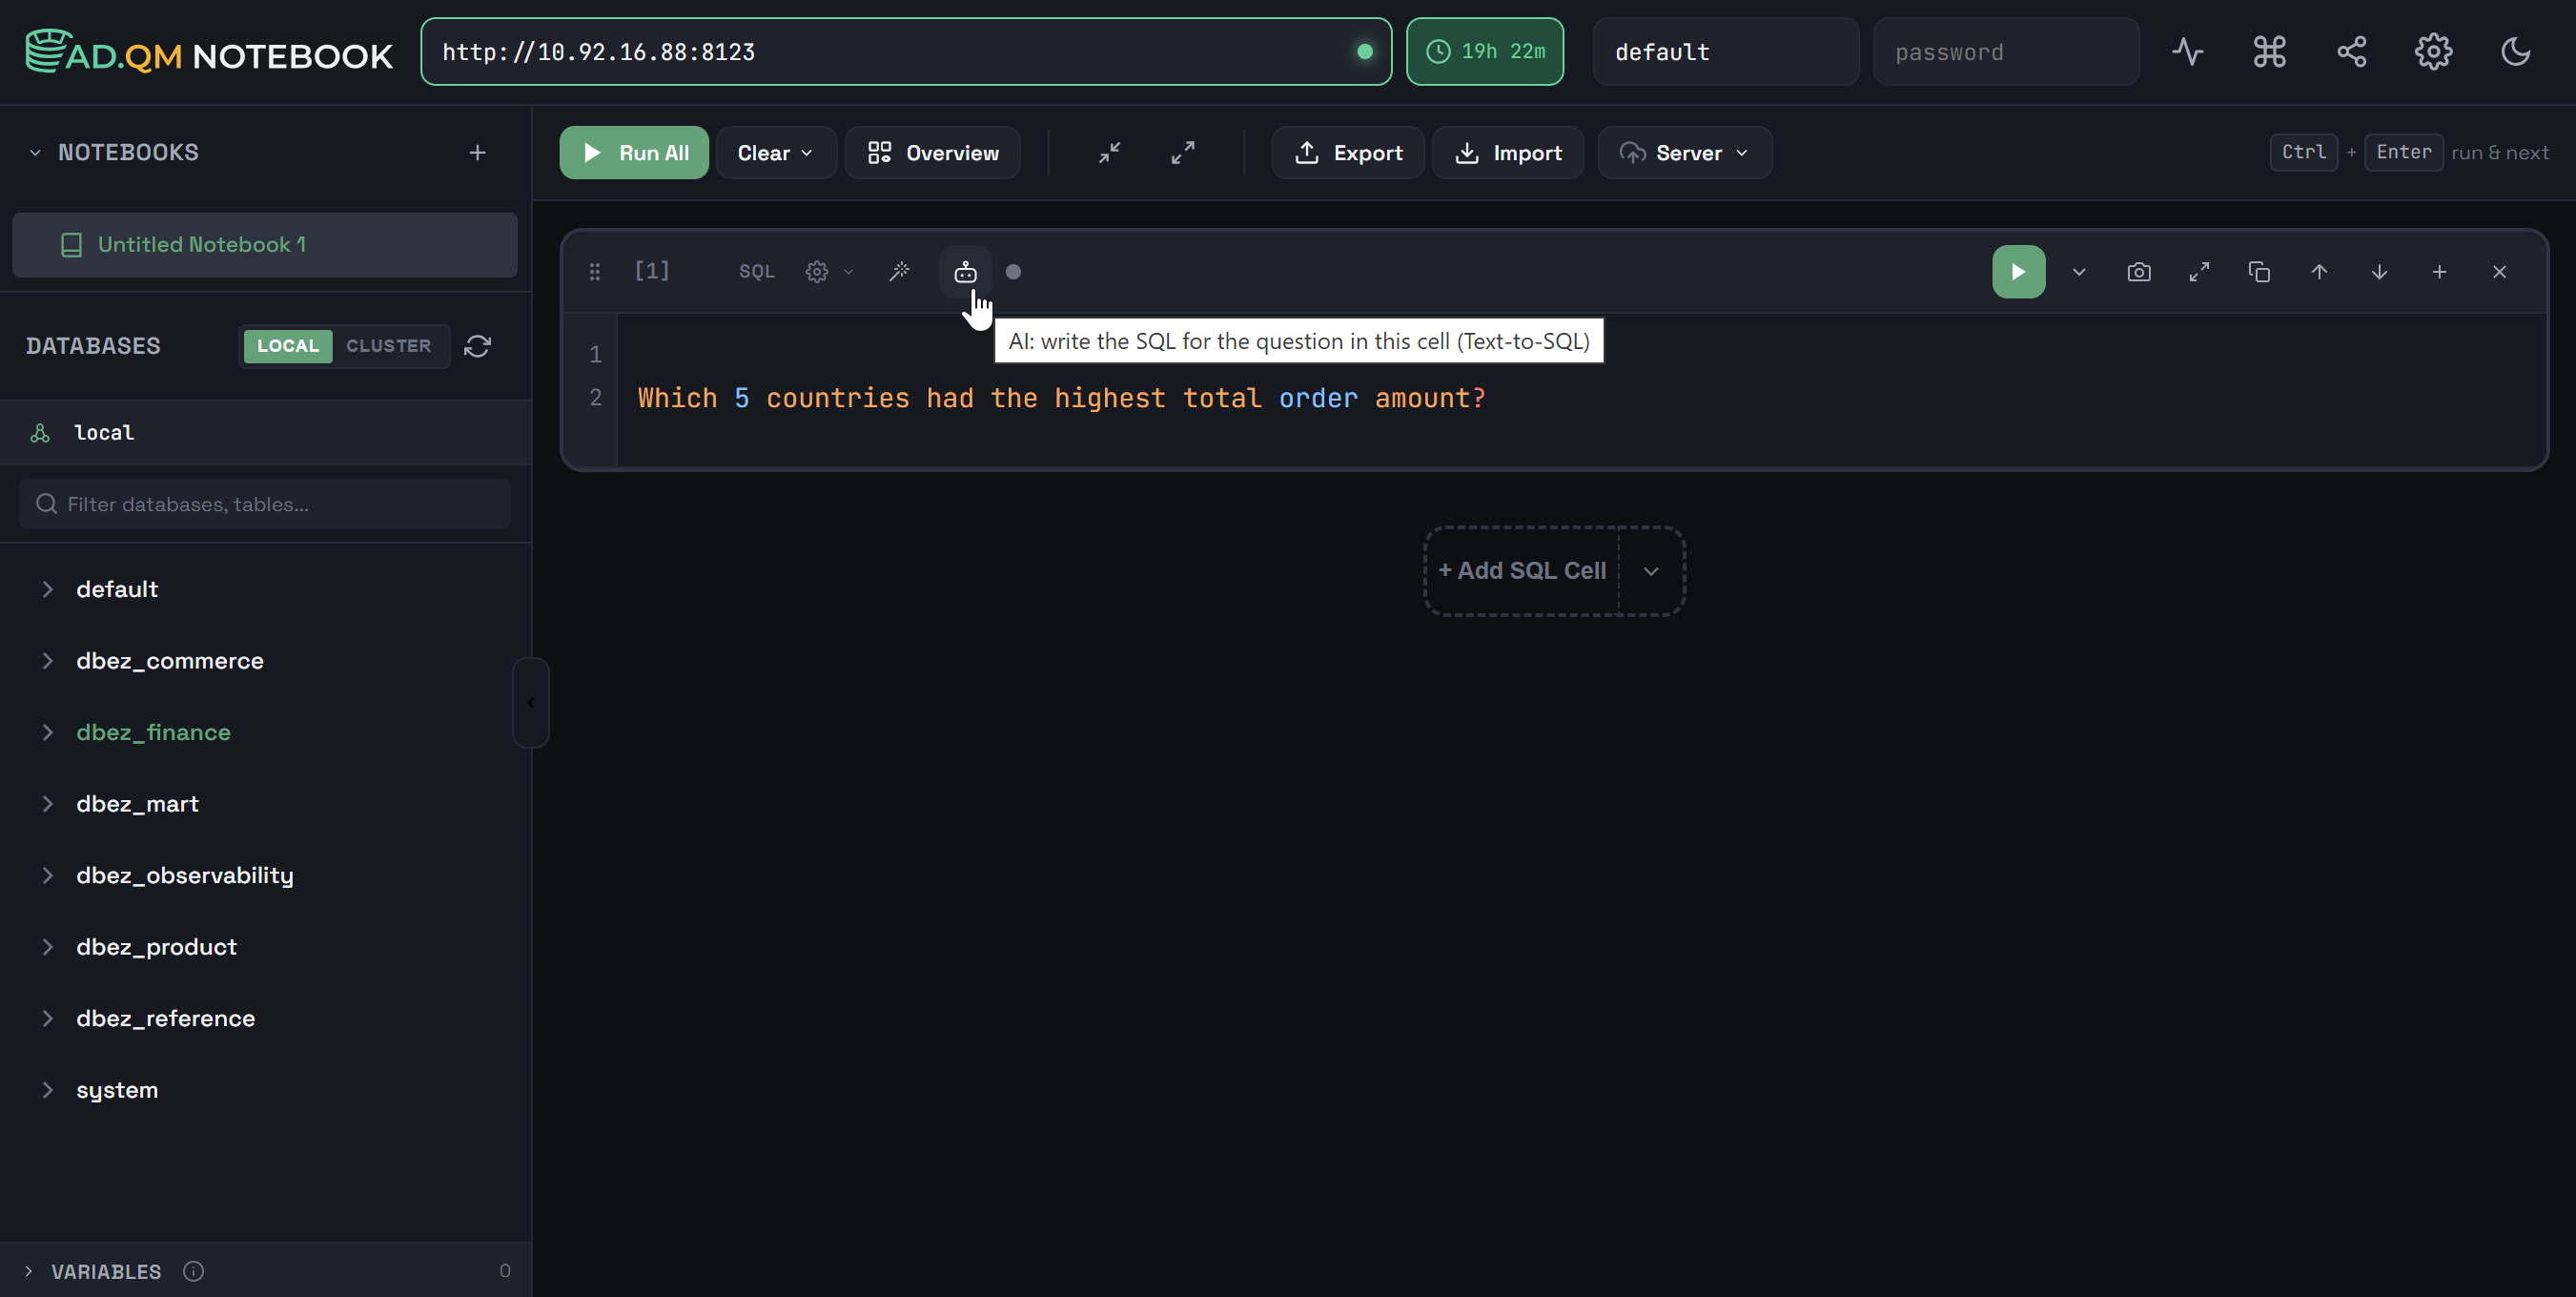
Task: Expand all cells icon in toolbar
Action: (x=1182, y=153)
